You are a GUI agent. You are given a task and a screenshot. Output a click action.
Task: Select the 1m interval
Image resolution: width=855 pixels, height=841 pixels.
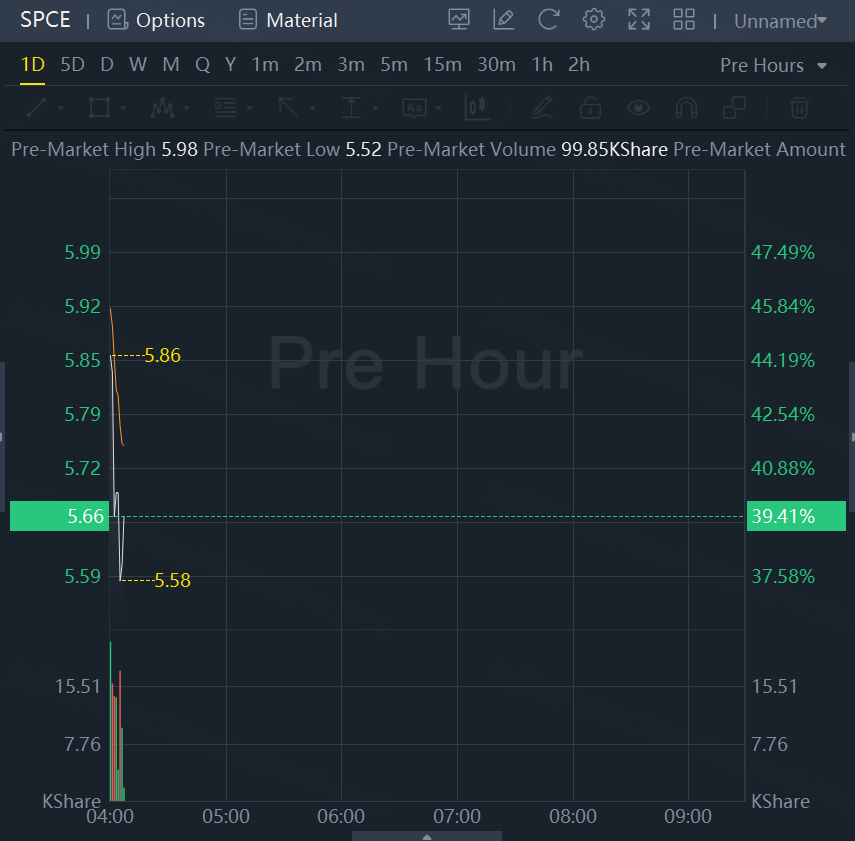265,65
